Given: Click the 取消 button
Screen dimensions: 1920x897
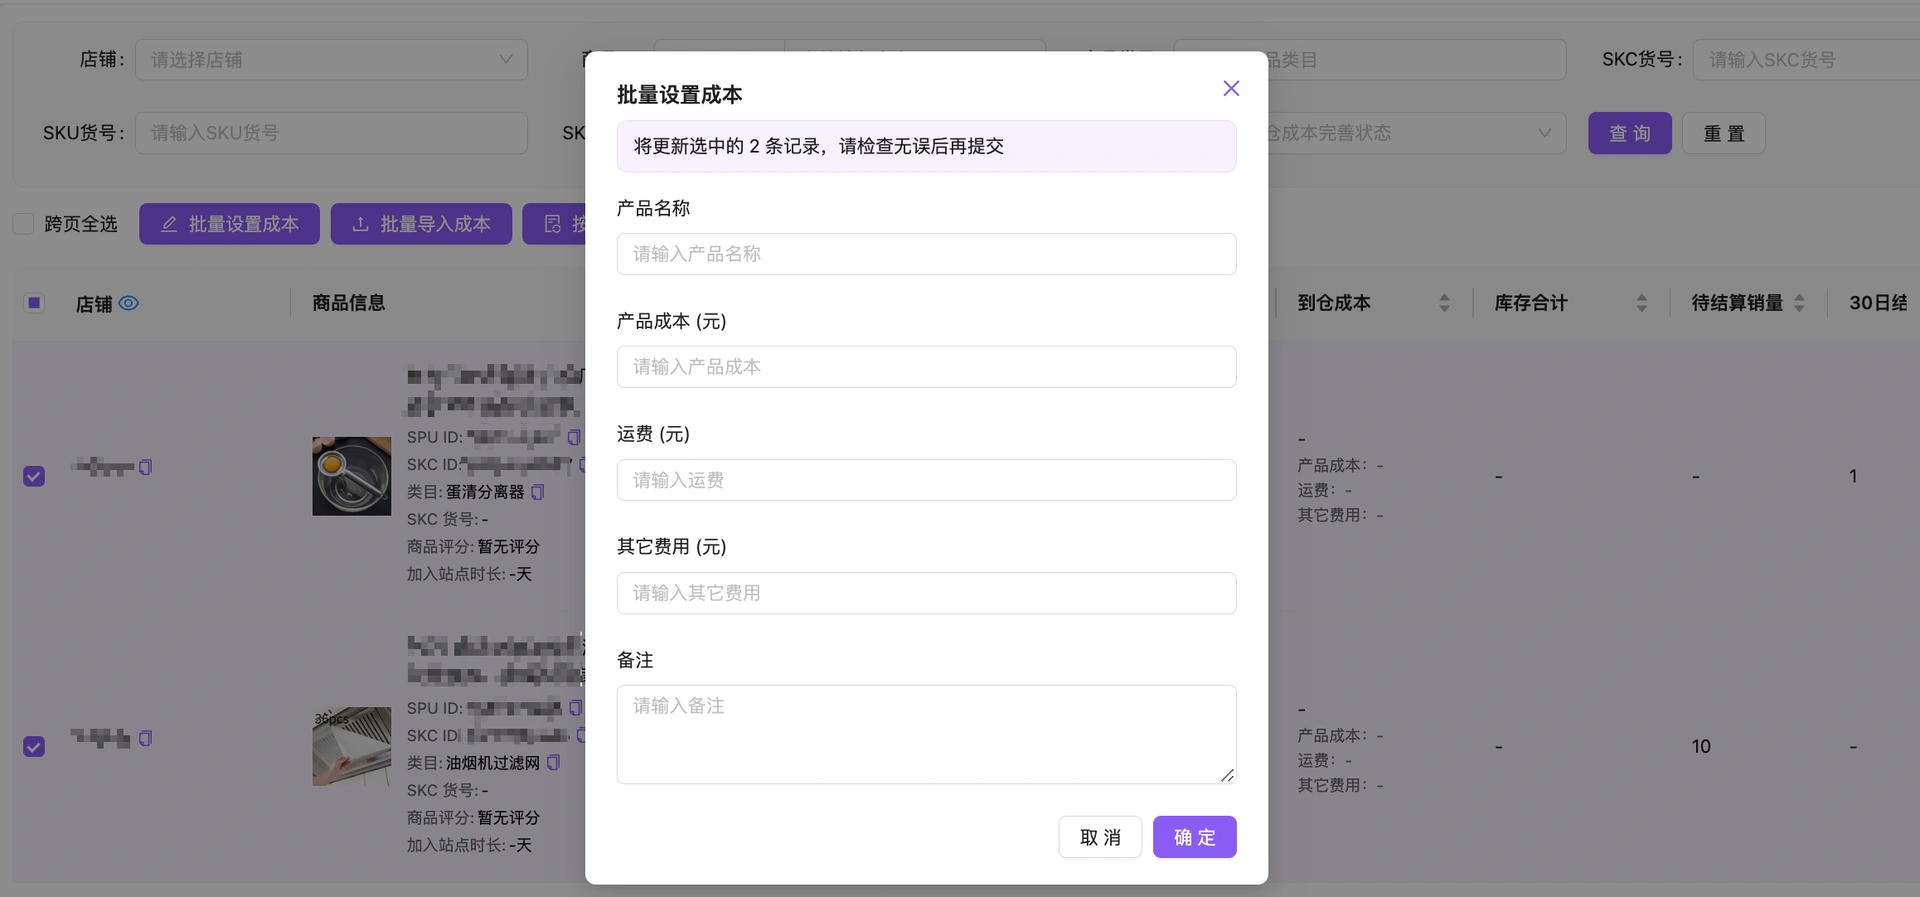Looking at the screenshot, I should pos(1100,837).
